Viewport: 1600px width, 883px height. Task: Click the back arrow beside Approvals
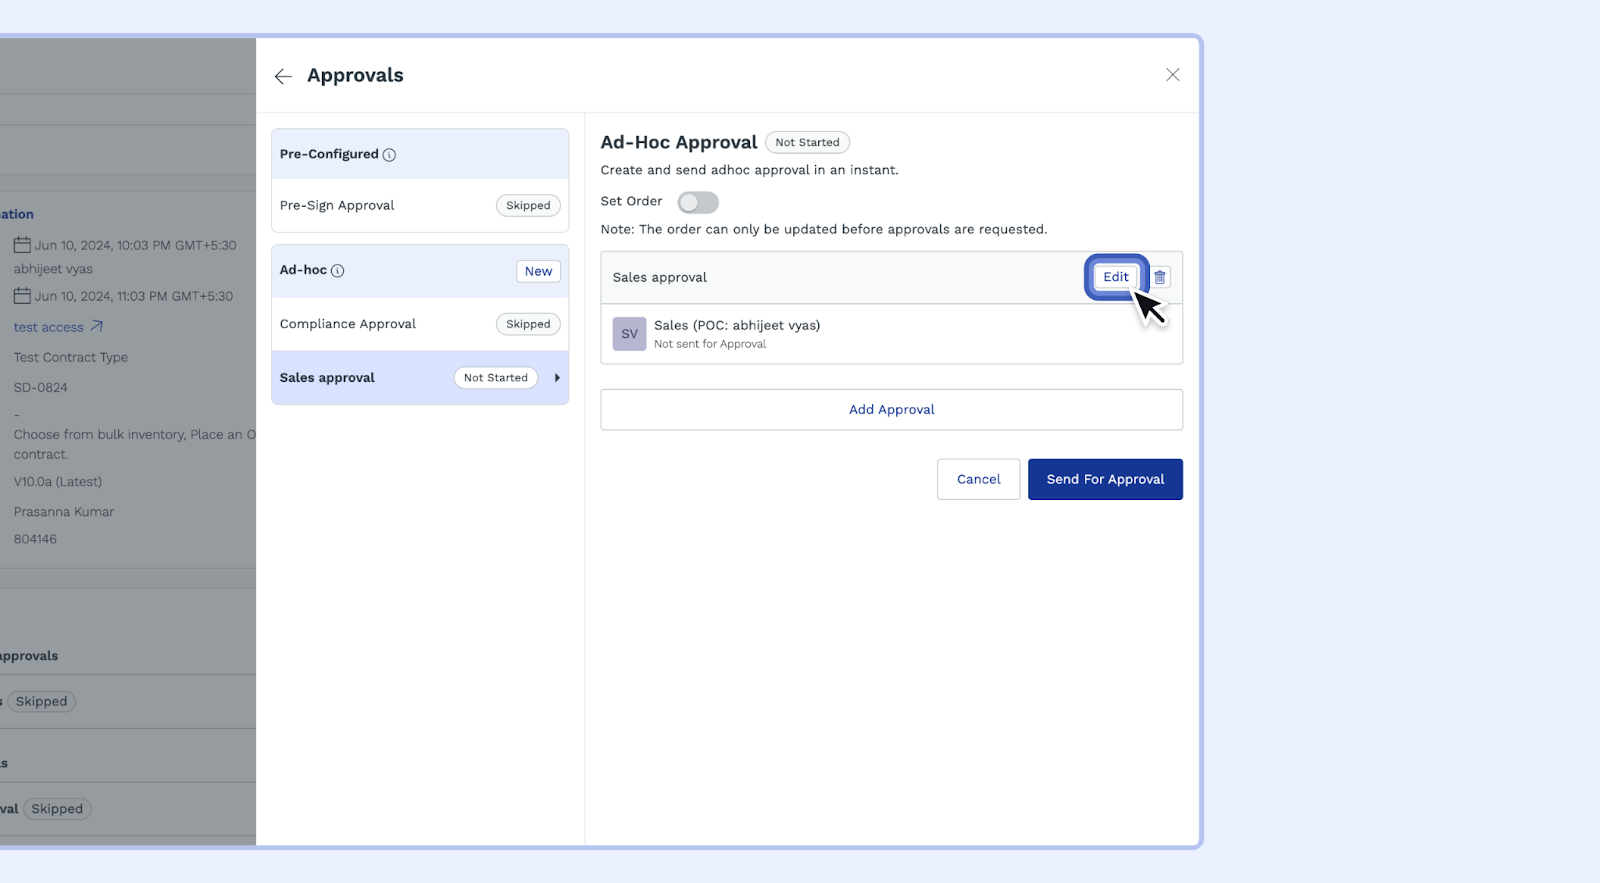point(283,76)
